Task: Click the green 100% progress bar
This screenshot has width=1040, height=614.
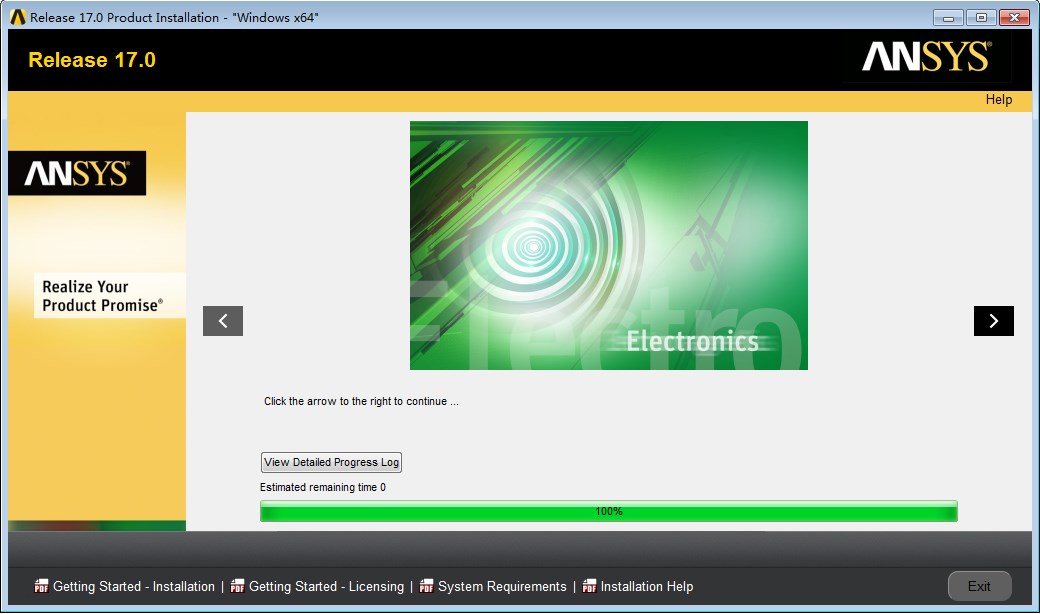Action: tap(608, 512)
